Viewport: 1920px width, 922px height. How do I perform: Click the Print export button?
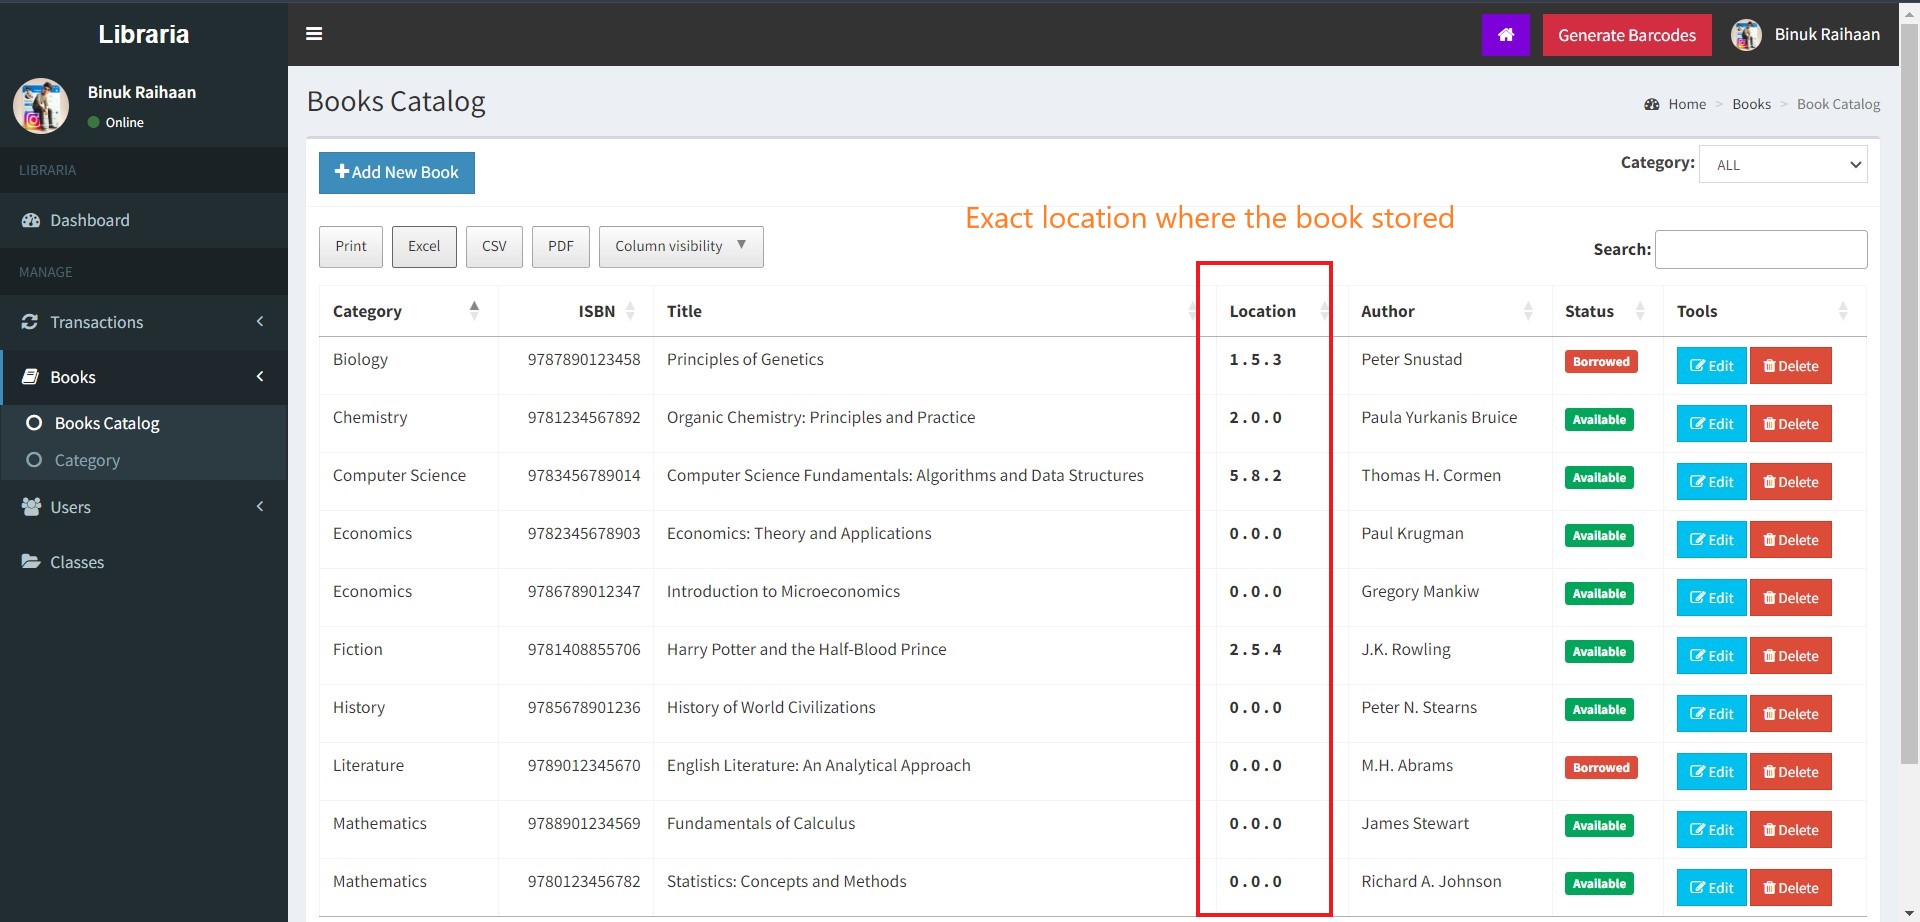coord(351,247)
